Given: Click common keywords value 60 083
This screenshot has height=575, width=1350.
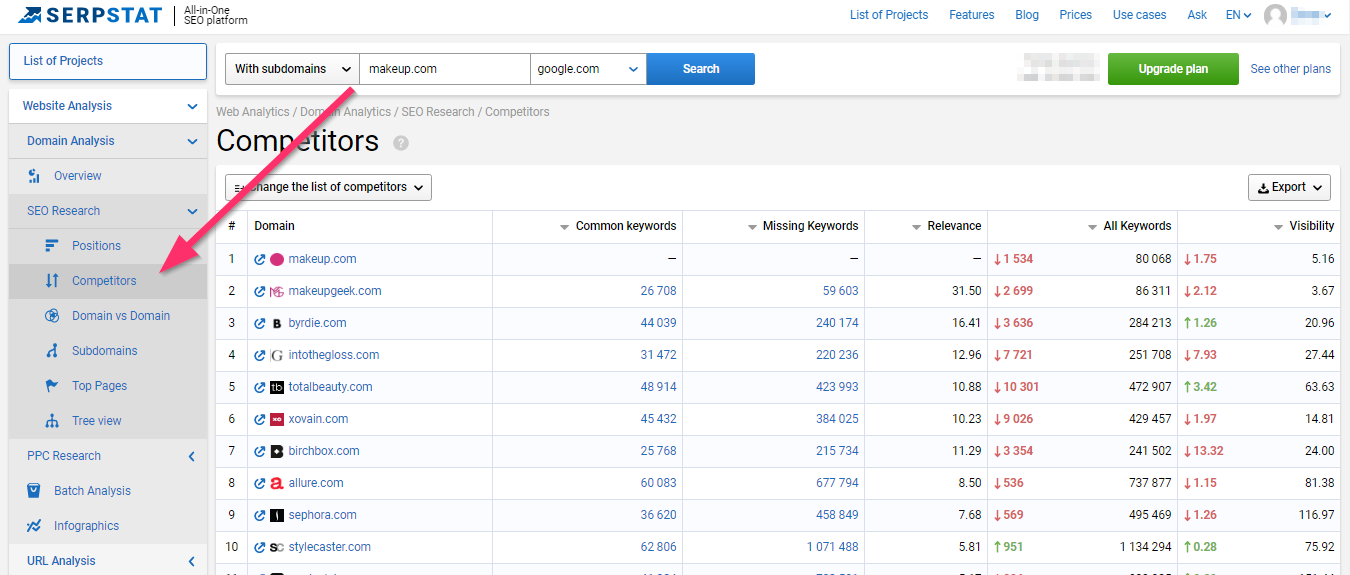Looking at the screenshot, I should (658, 483).
